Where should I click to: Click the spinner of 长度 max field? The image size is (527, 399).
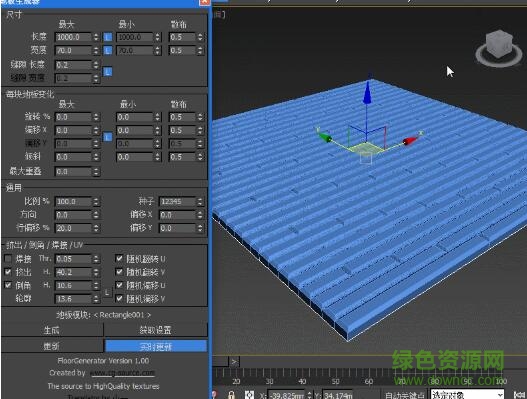96,37
